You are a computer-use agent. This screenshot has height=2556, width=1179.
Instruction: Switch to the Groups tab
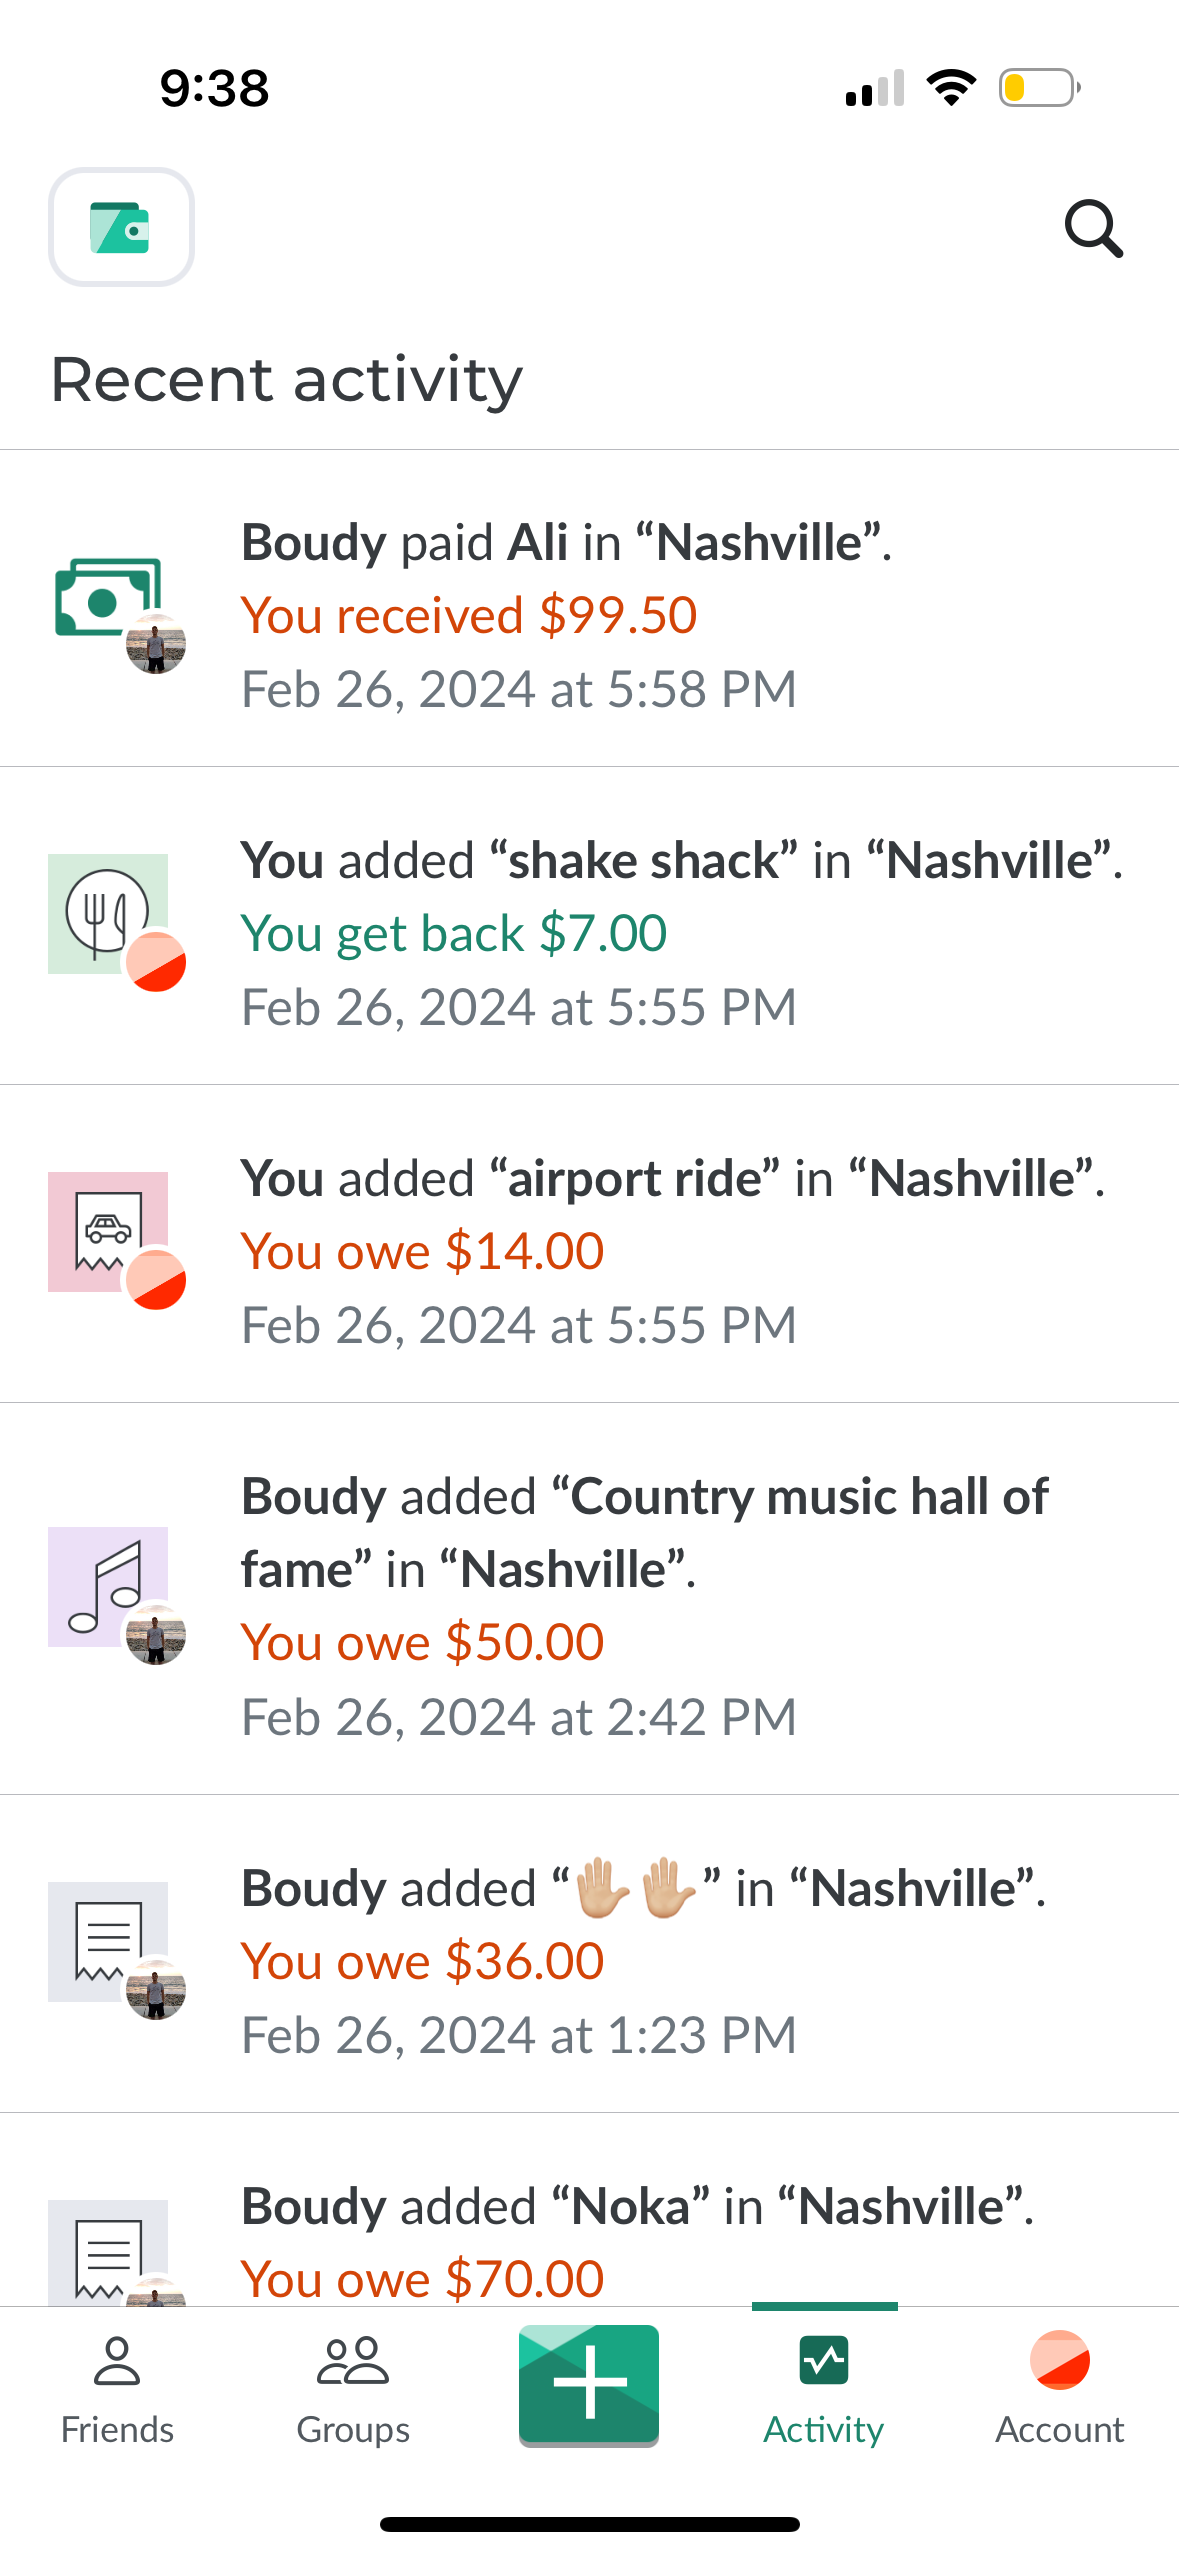[x=353, y=2388]
